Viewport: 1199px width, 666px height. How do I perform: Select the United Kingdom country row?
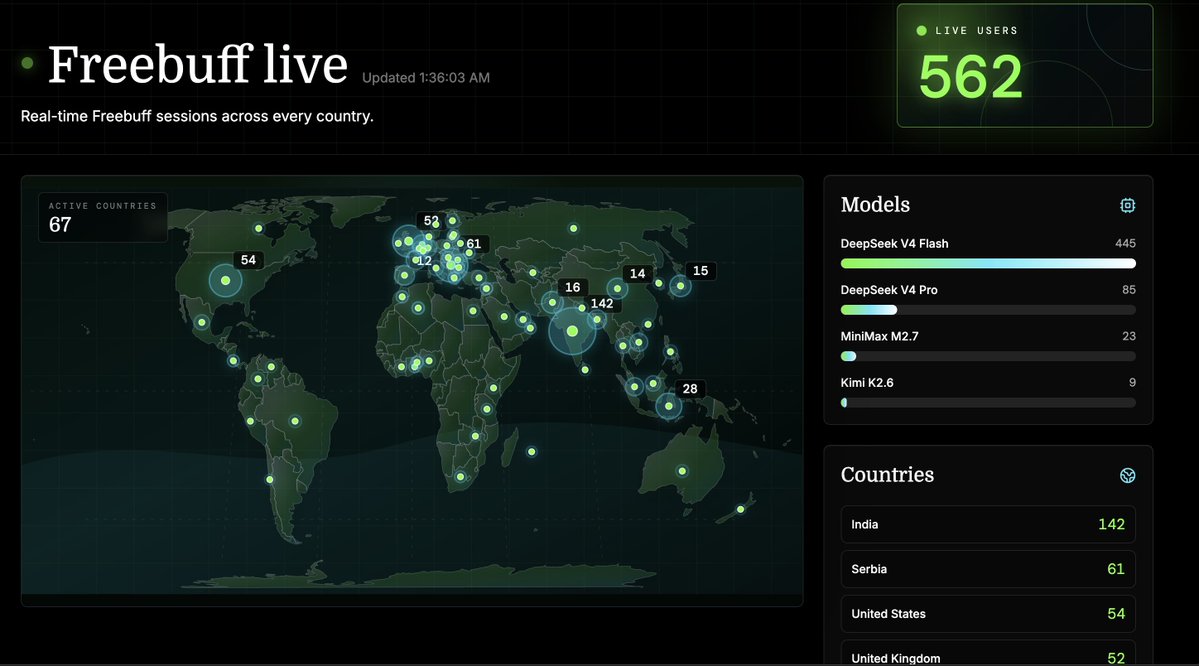(988, 655)
